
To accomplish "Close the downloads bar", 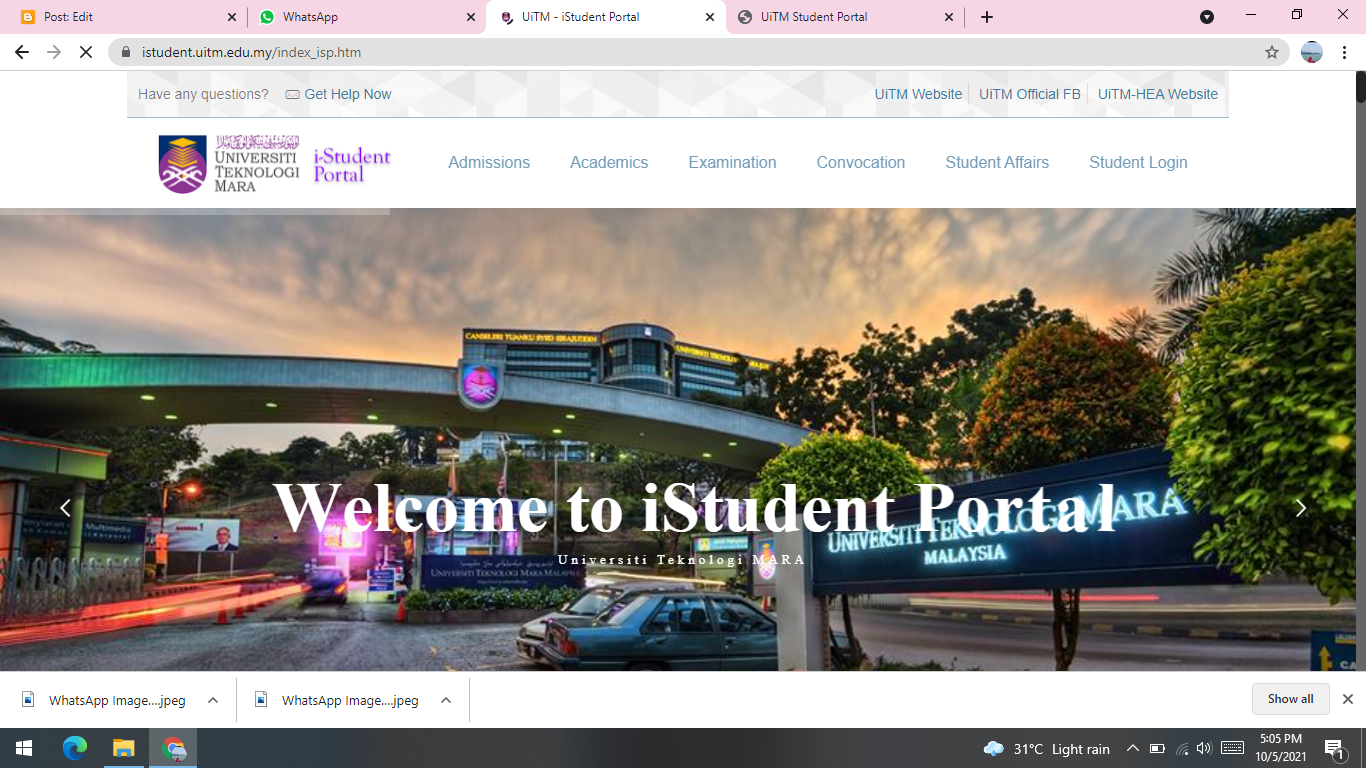I will 1348,699.
